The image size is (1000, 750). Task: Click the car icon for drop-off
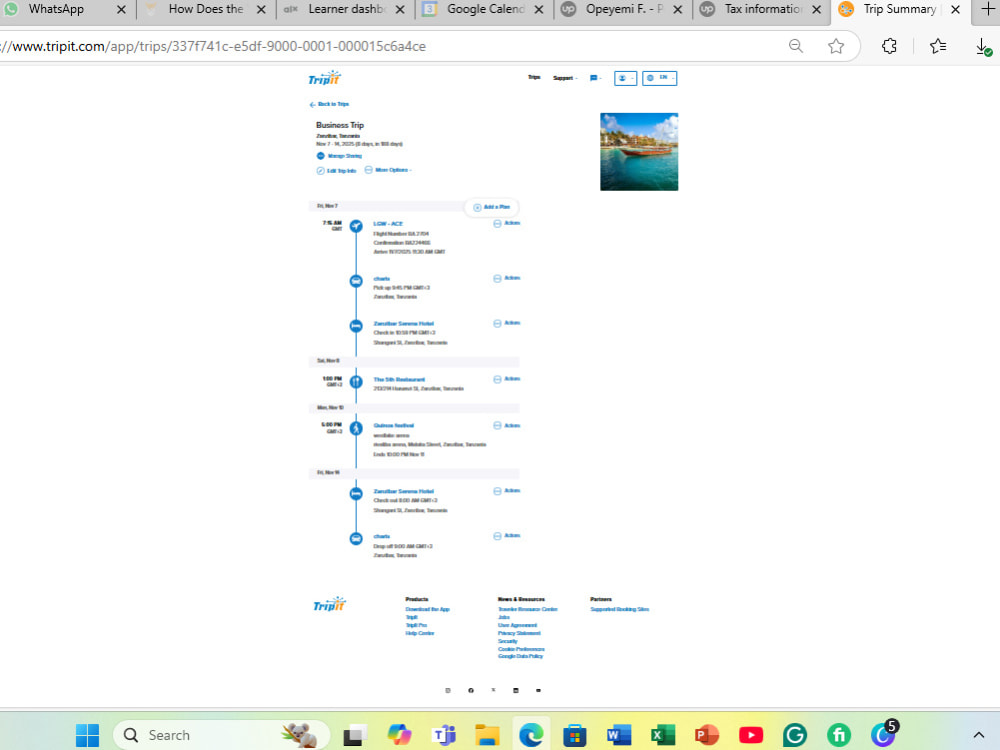point(356,538)
